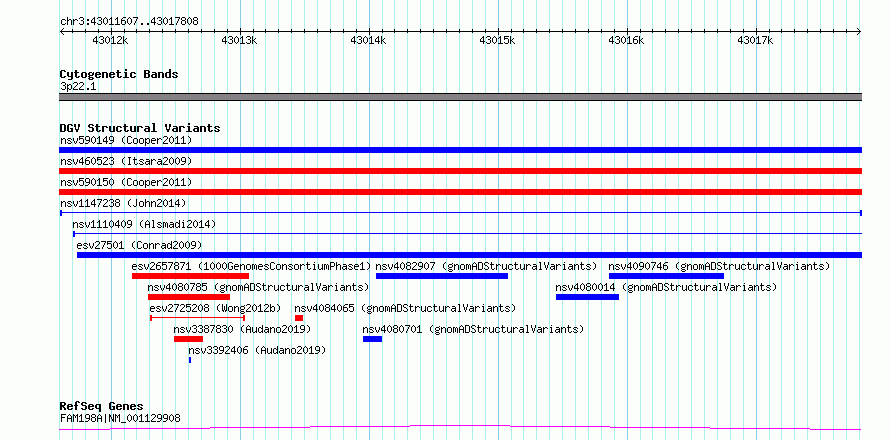Image resolution: width=890 pixels, height=440 pixels.
Task: Click the esv2725208 (Wong2012b) label text
Action: 216,308
